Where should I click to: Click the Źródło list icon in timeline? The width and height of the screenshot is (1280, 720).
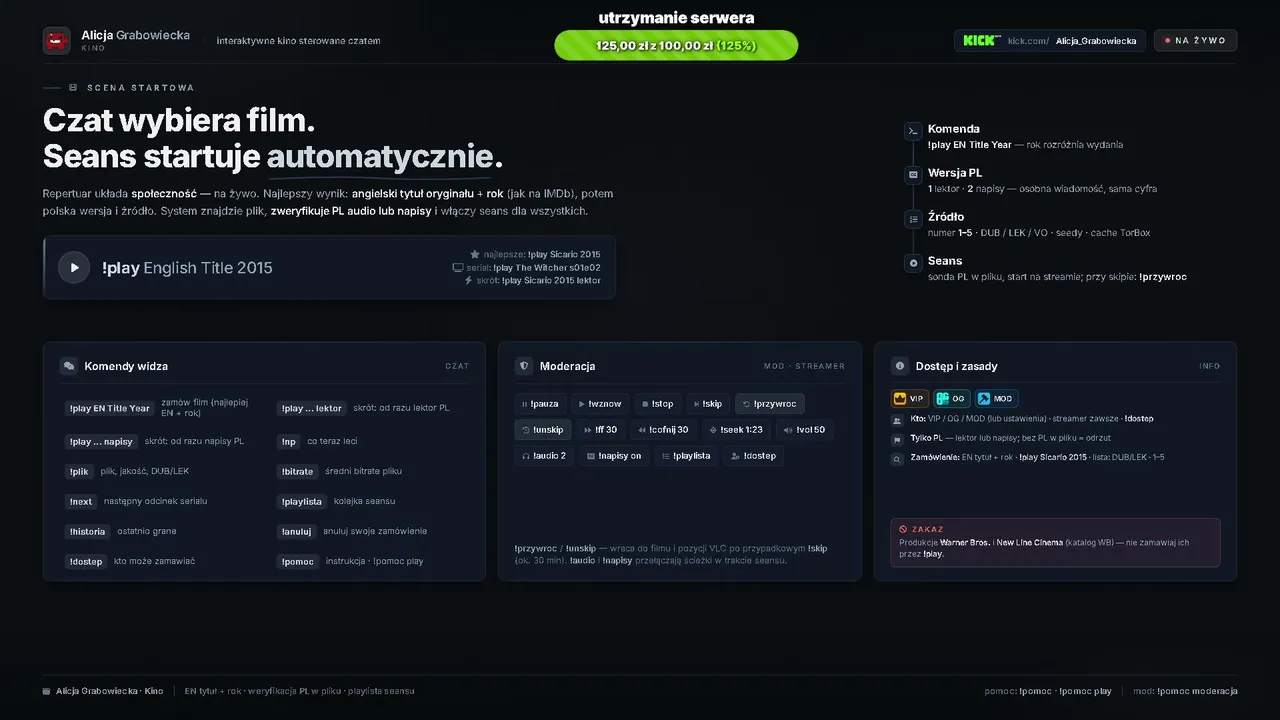point(913,218)
